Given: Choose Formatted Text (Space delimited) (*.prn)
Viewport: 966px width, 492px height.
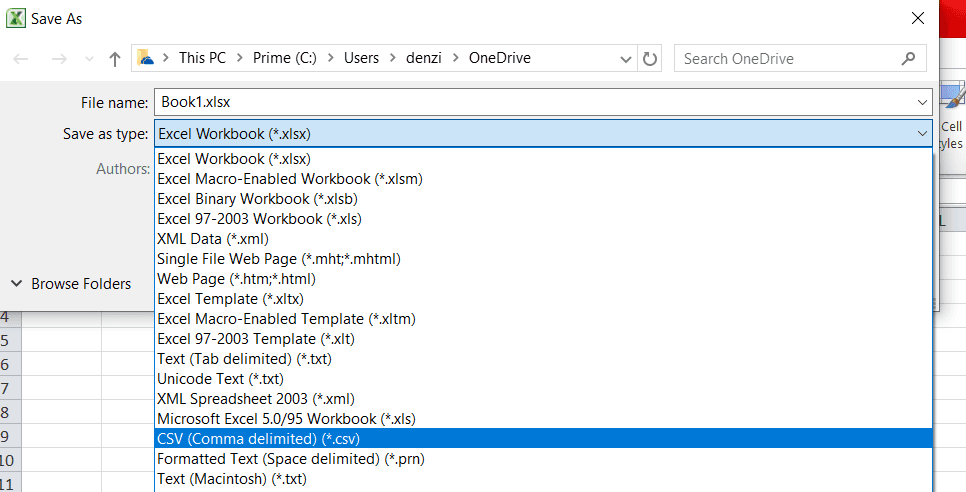Looking at the screenshot, I should tap(544, 459).
